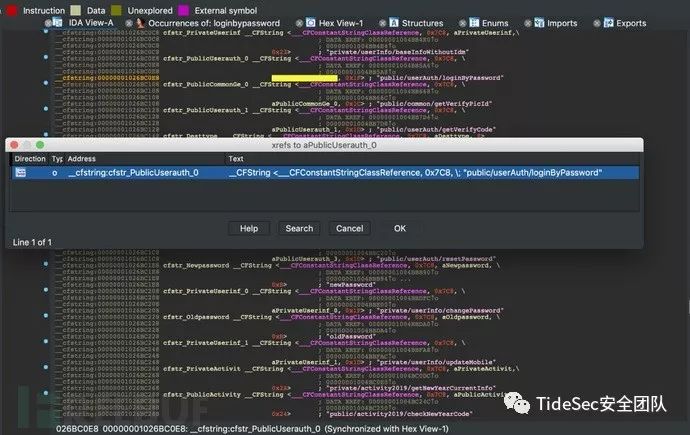Click cfstr_PublicActivity label in disassembly
Screen dimensions: 690x435
pos(202,395)
